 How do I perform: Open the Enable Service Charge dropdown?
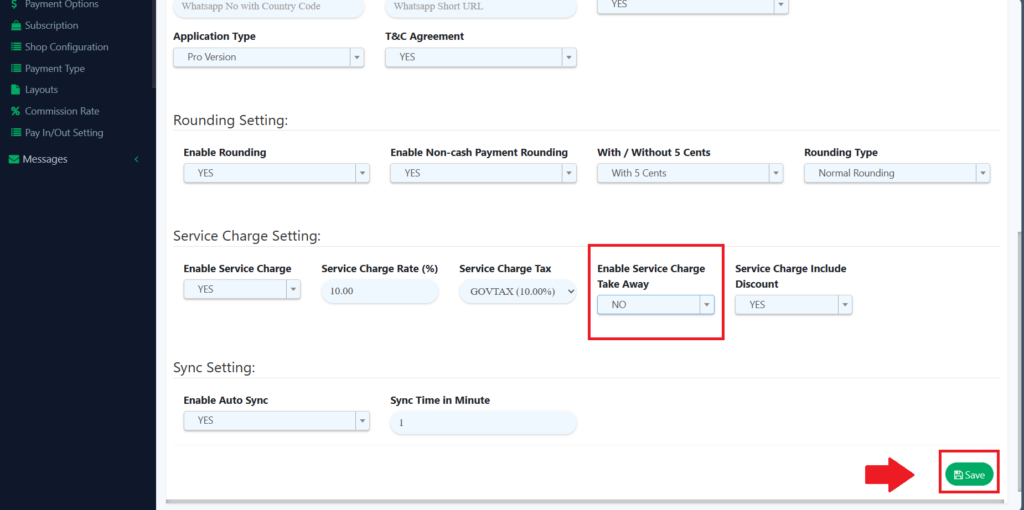click(241, 289)
